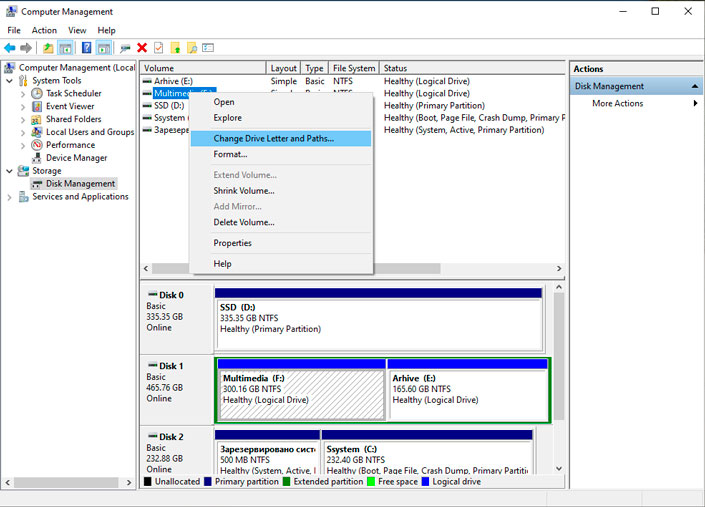
Task: Expand Services and Applications node
Action: (9, 197)
